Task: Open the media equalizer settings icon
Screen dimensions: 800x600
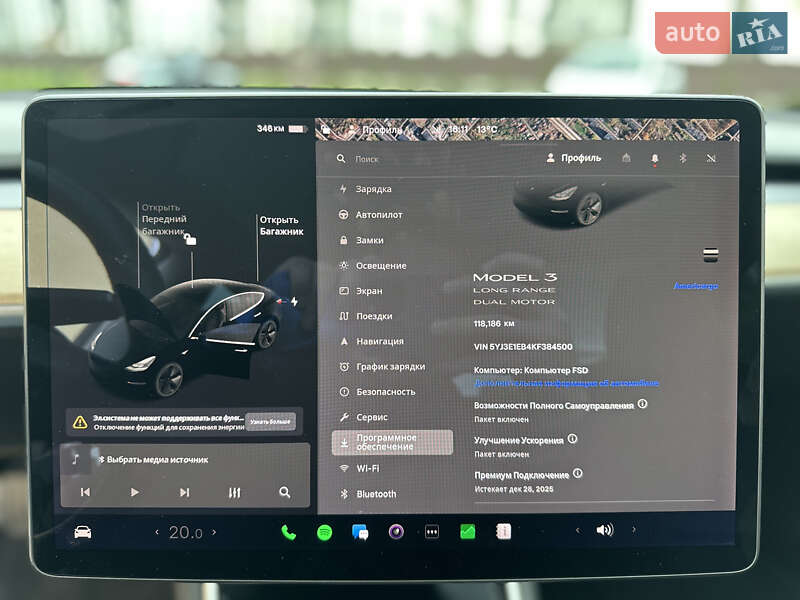Action: (x=234, y=492)
